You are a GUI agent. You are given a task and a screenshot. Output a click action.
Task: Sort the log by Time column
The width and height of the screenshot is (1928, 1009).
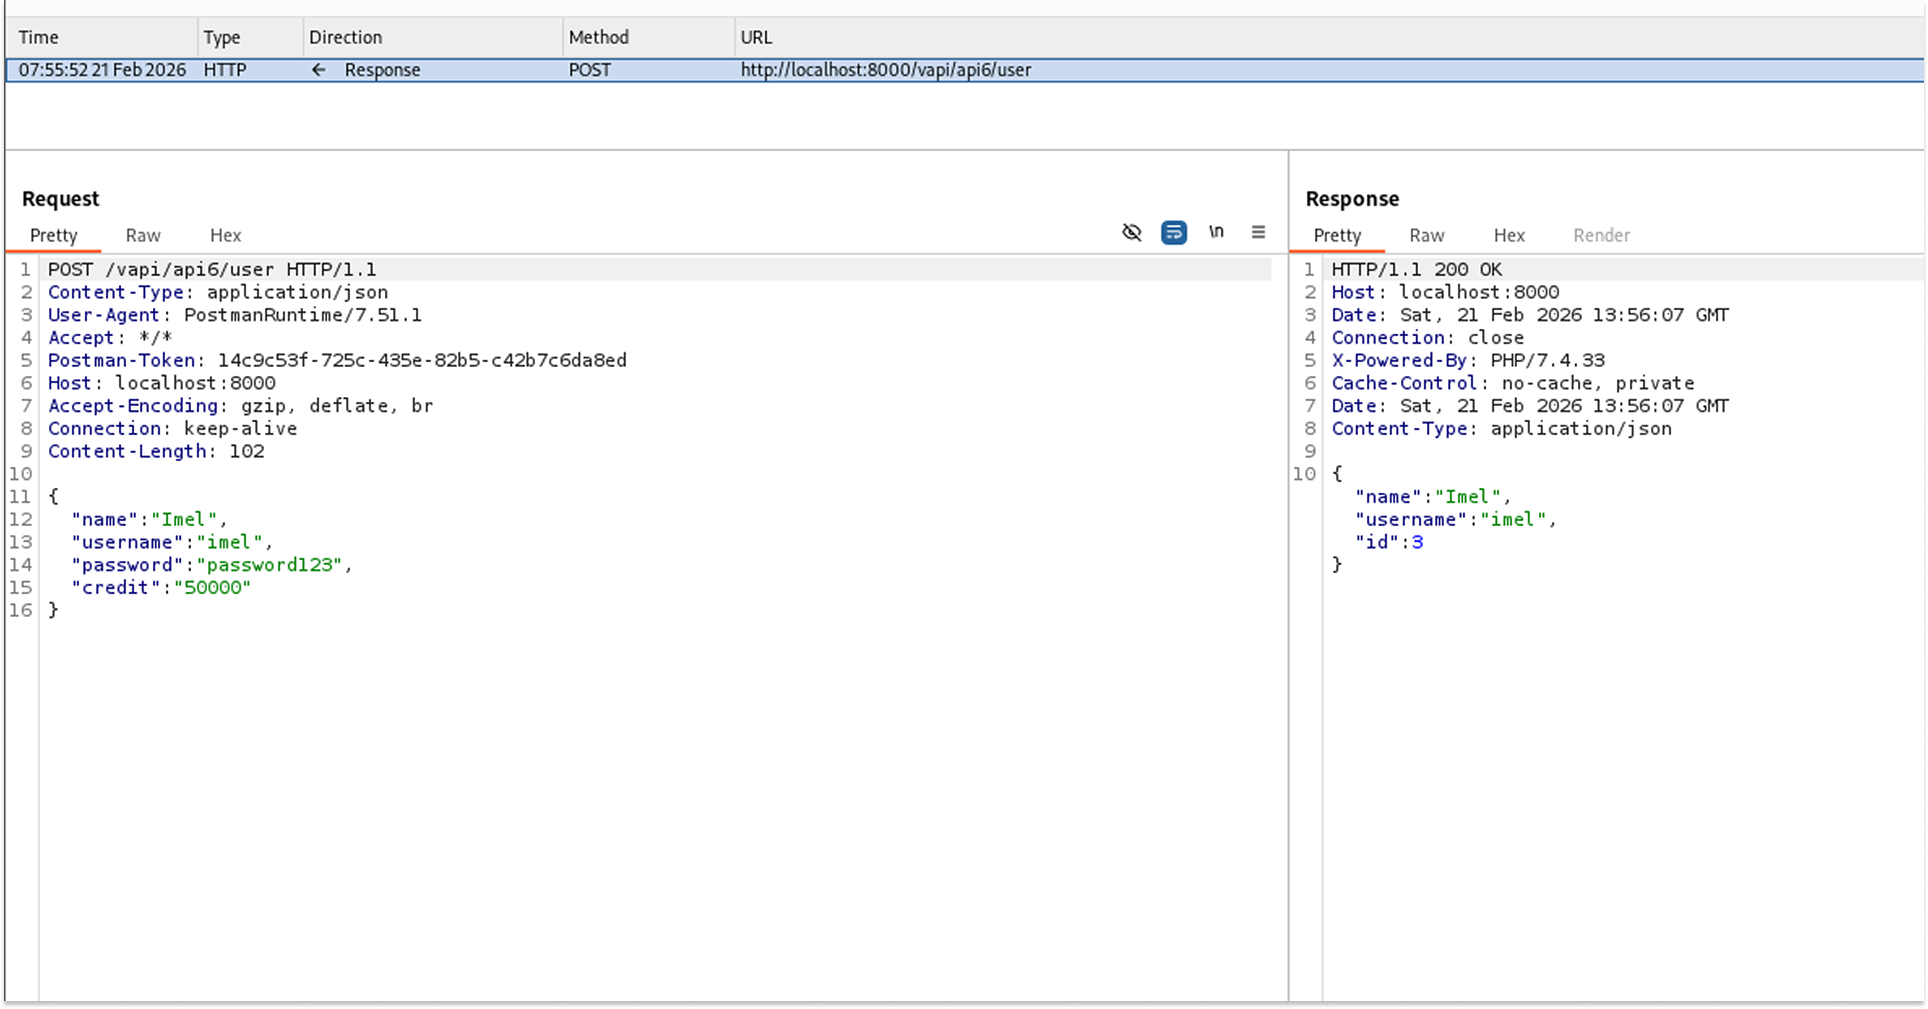pos(39,37)
